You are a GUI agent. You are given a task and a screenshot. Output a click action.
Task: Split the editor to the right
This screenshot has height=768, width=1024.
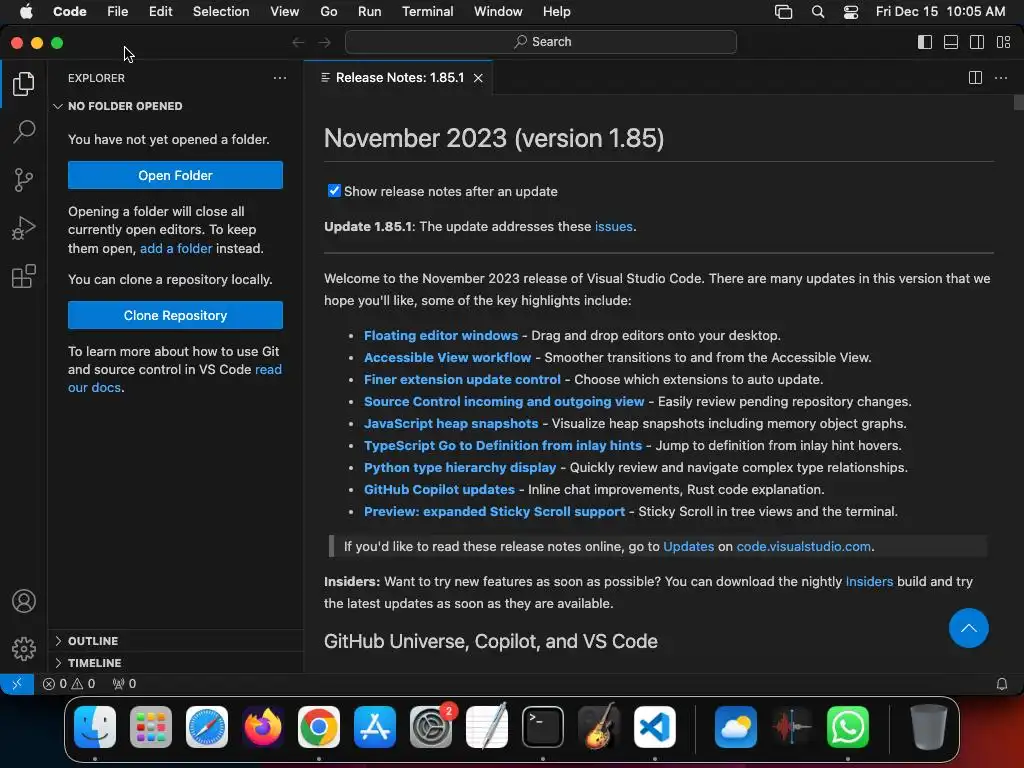tap(975, 78)
